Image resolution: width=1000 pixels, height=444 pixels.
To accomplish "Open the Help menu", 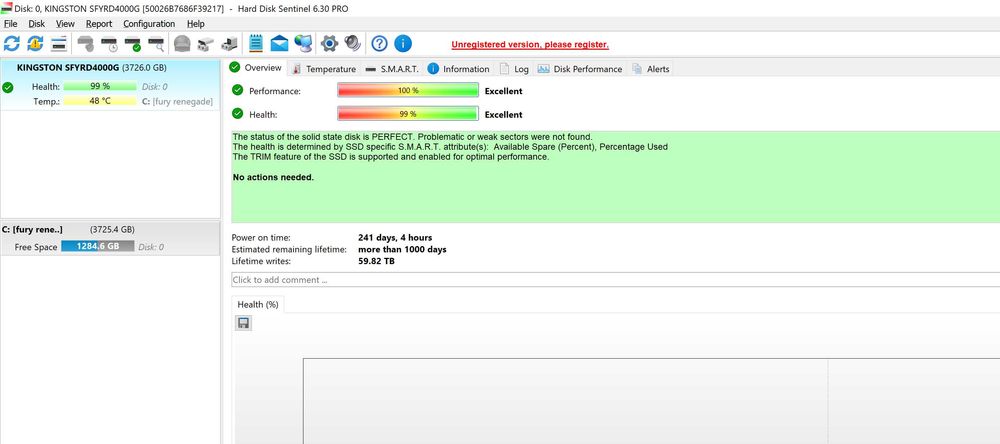I will pos(196,24).
